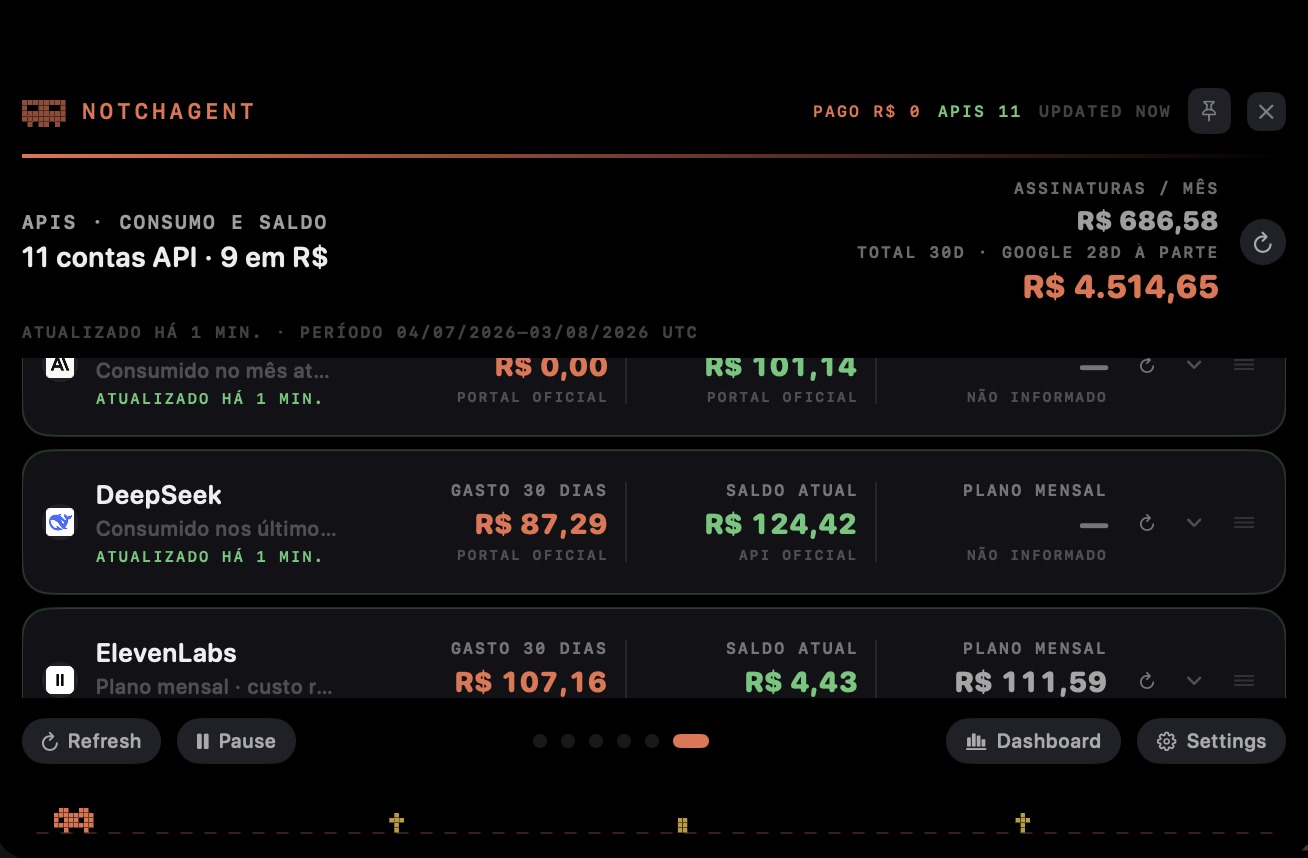The image size is (1308, 858).
Task: Click the "R$ 101,14" balance value
Action: [x=781, y=366]
